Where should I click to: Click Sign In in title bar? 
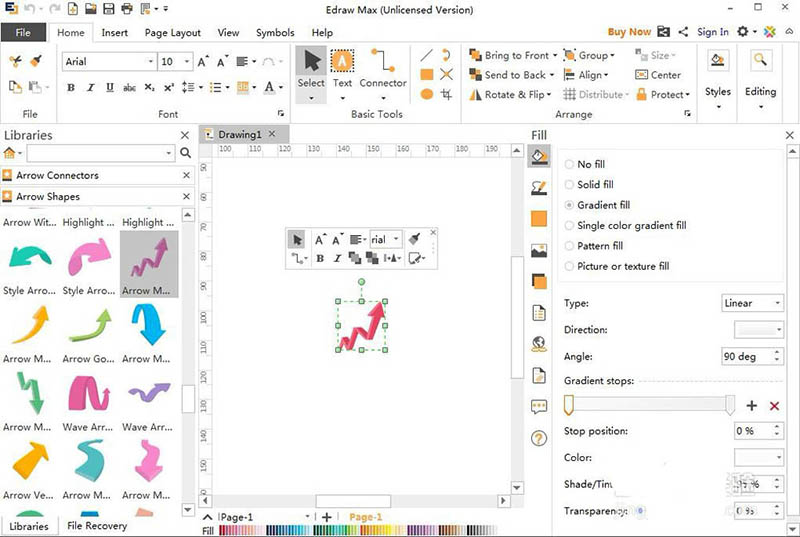(712, 32)
